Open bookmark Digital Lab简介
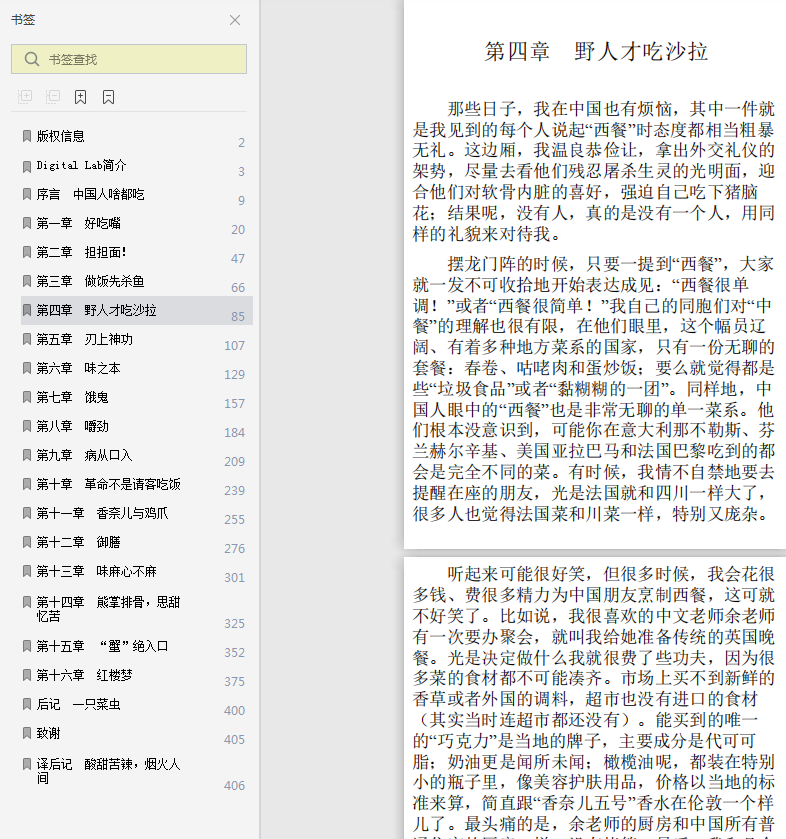 pos(81,165)
